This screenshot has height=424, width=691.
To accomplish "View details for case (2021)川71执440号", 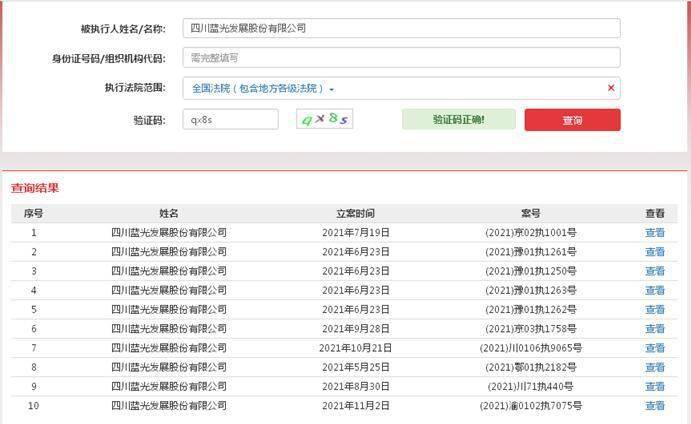I will 654,387.
